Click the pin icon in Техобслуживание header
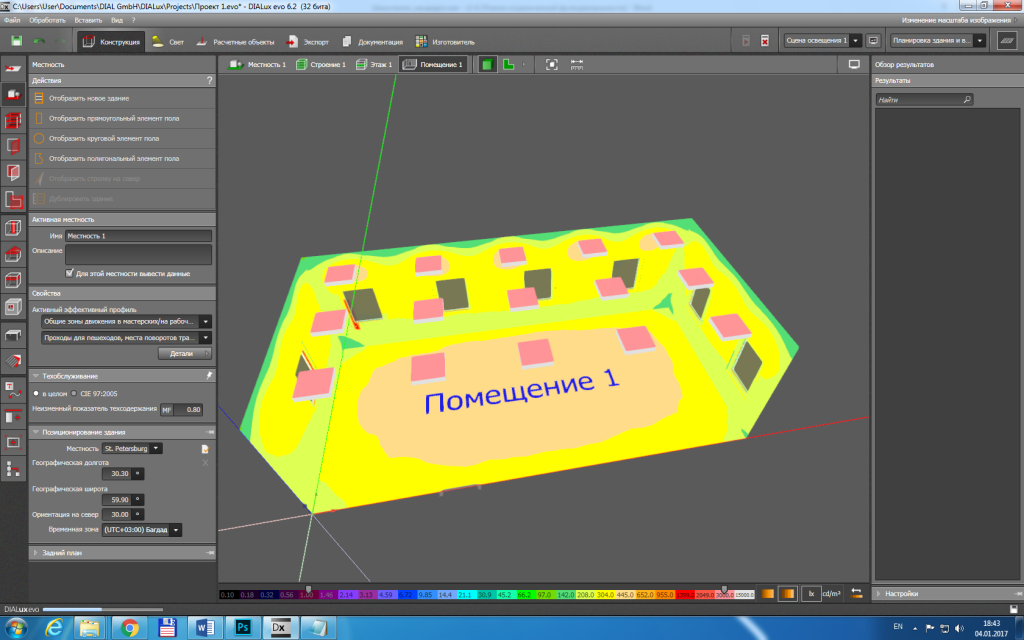Viewport: 1024px width, 640px height. pos(209,376)
